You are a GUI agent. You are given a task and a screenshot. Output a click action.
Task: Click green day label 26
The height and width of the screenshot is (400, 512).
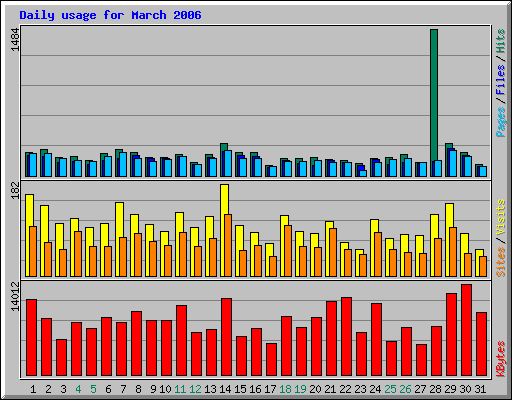405,389
